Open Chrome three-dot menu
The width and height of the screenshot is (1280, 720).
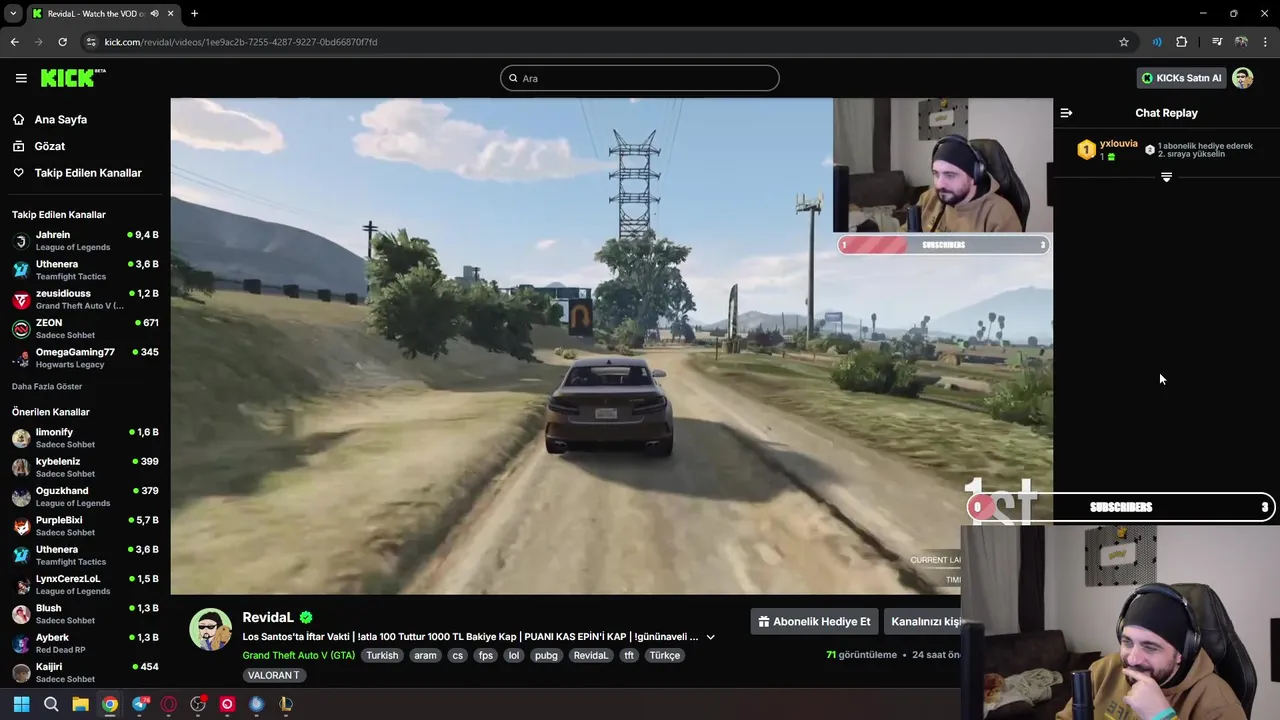pos(1266,42)
